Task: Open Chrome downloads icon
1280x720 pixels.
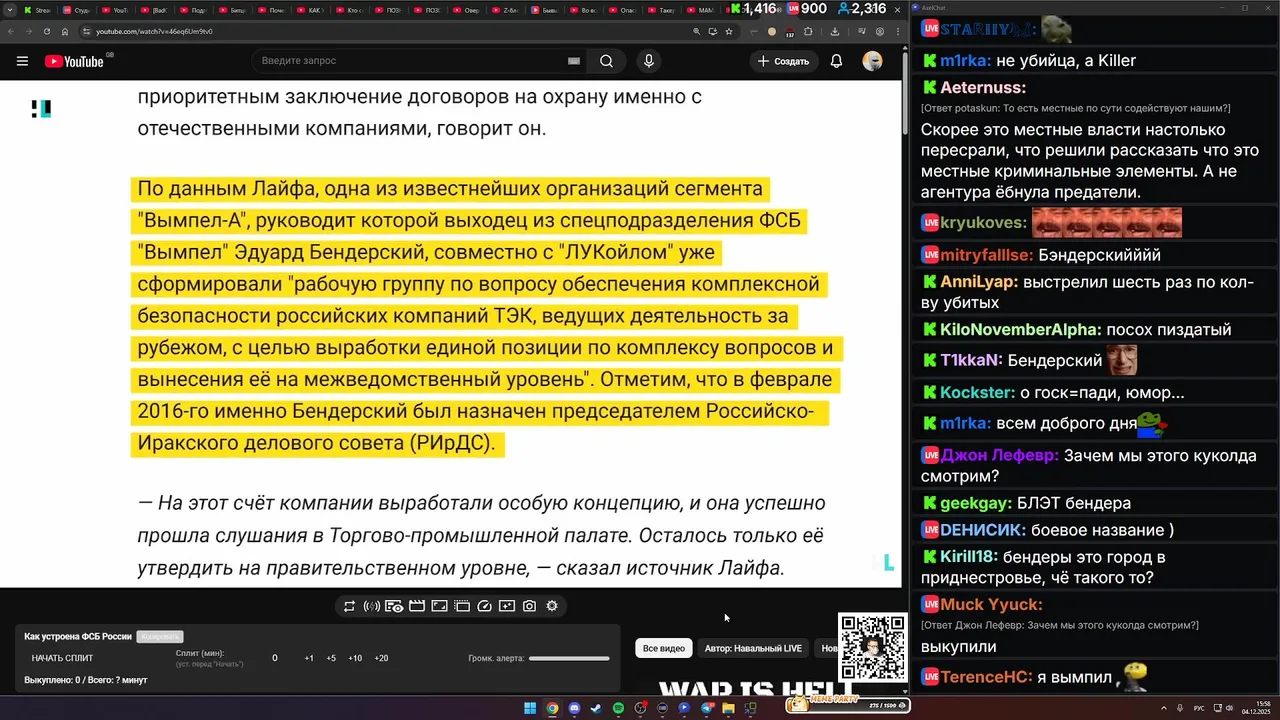Action: tap(835, 31)
